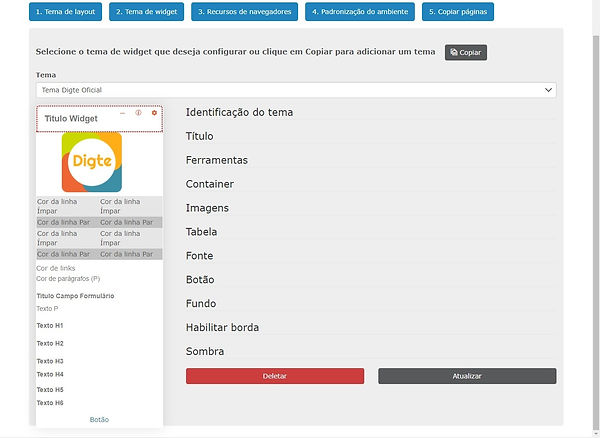Click the Titulo Widget heading

71,119
